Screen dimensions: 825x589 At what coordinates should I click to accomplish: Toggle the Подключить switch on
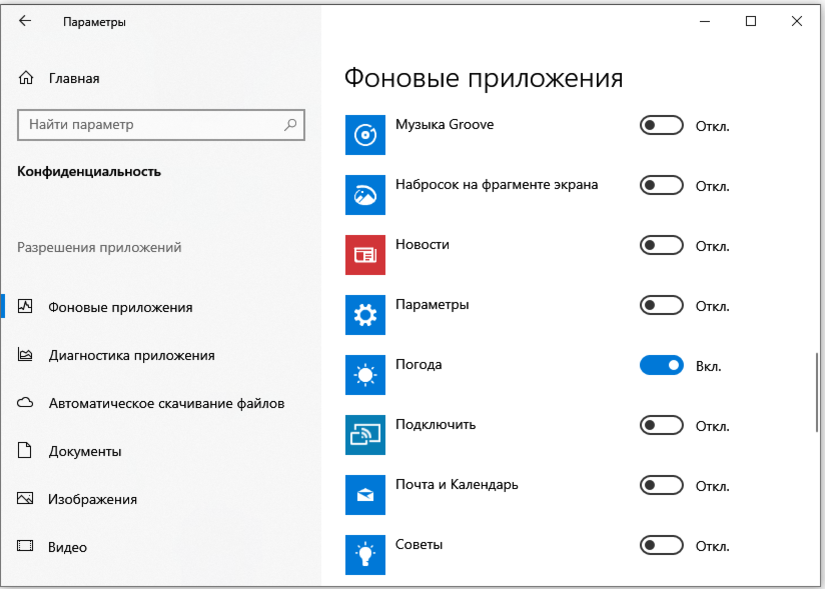661,425
